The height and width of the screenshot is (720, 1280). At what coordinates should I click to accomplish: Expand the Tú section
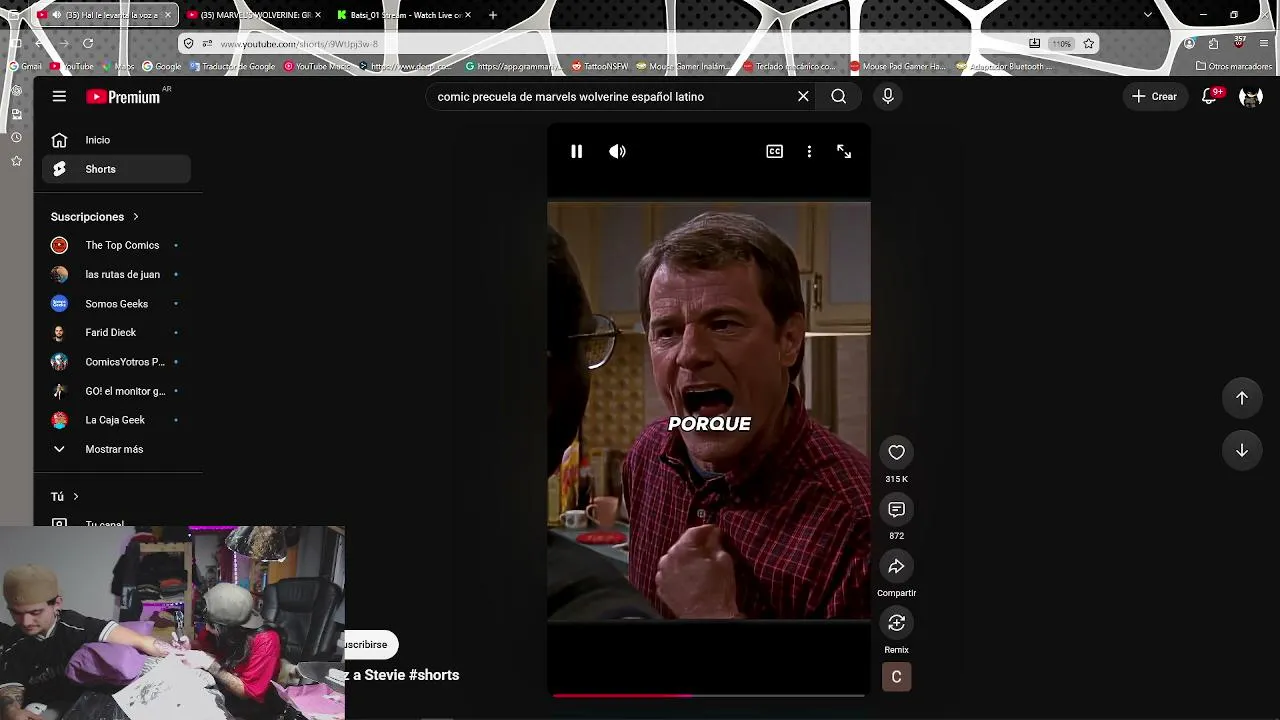[x=65, y=497]
